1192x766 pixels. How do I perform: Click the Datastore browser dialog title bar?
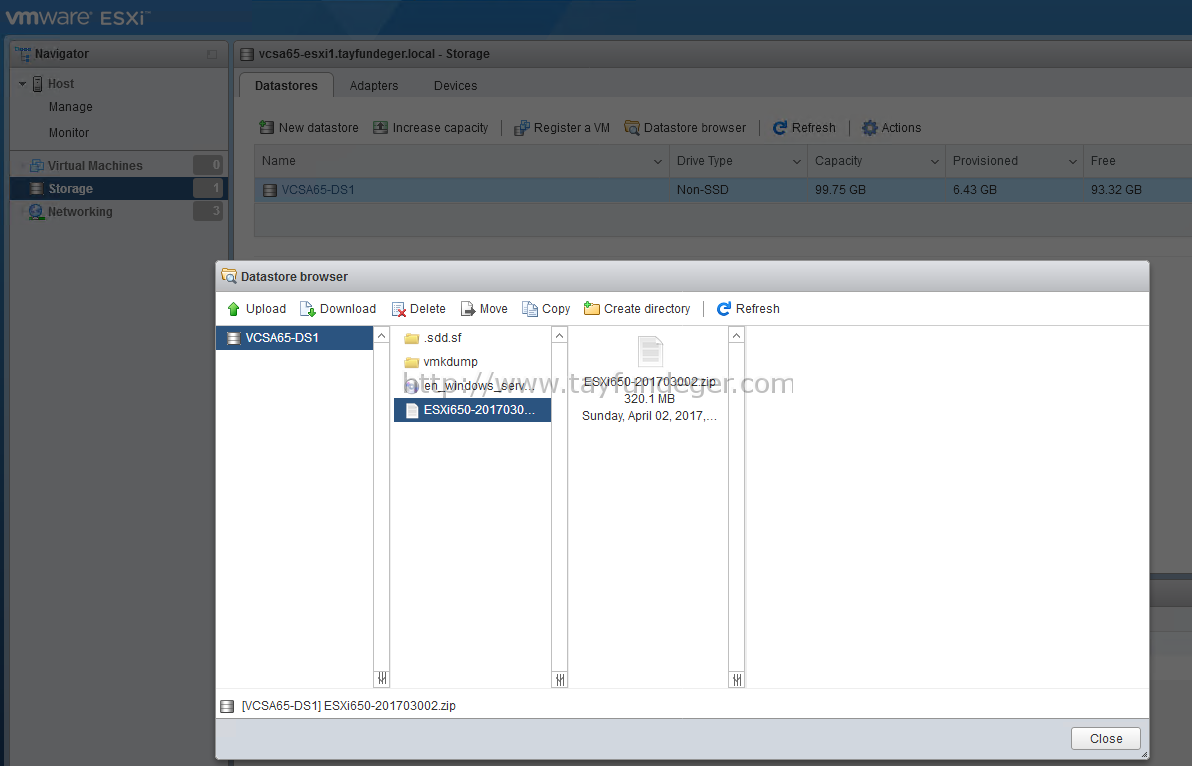click(682, 277)
